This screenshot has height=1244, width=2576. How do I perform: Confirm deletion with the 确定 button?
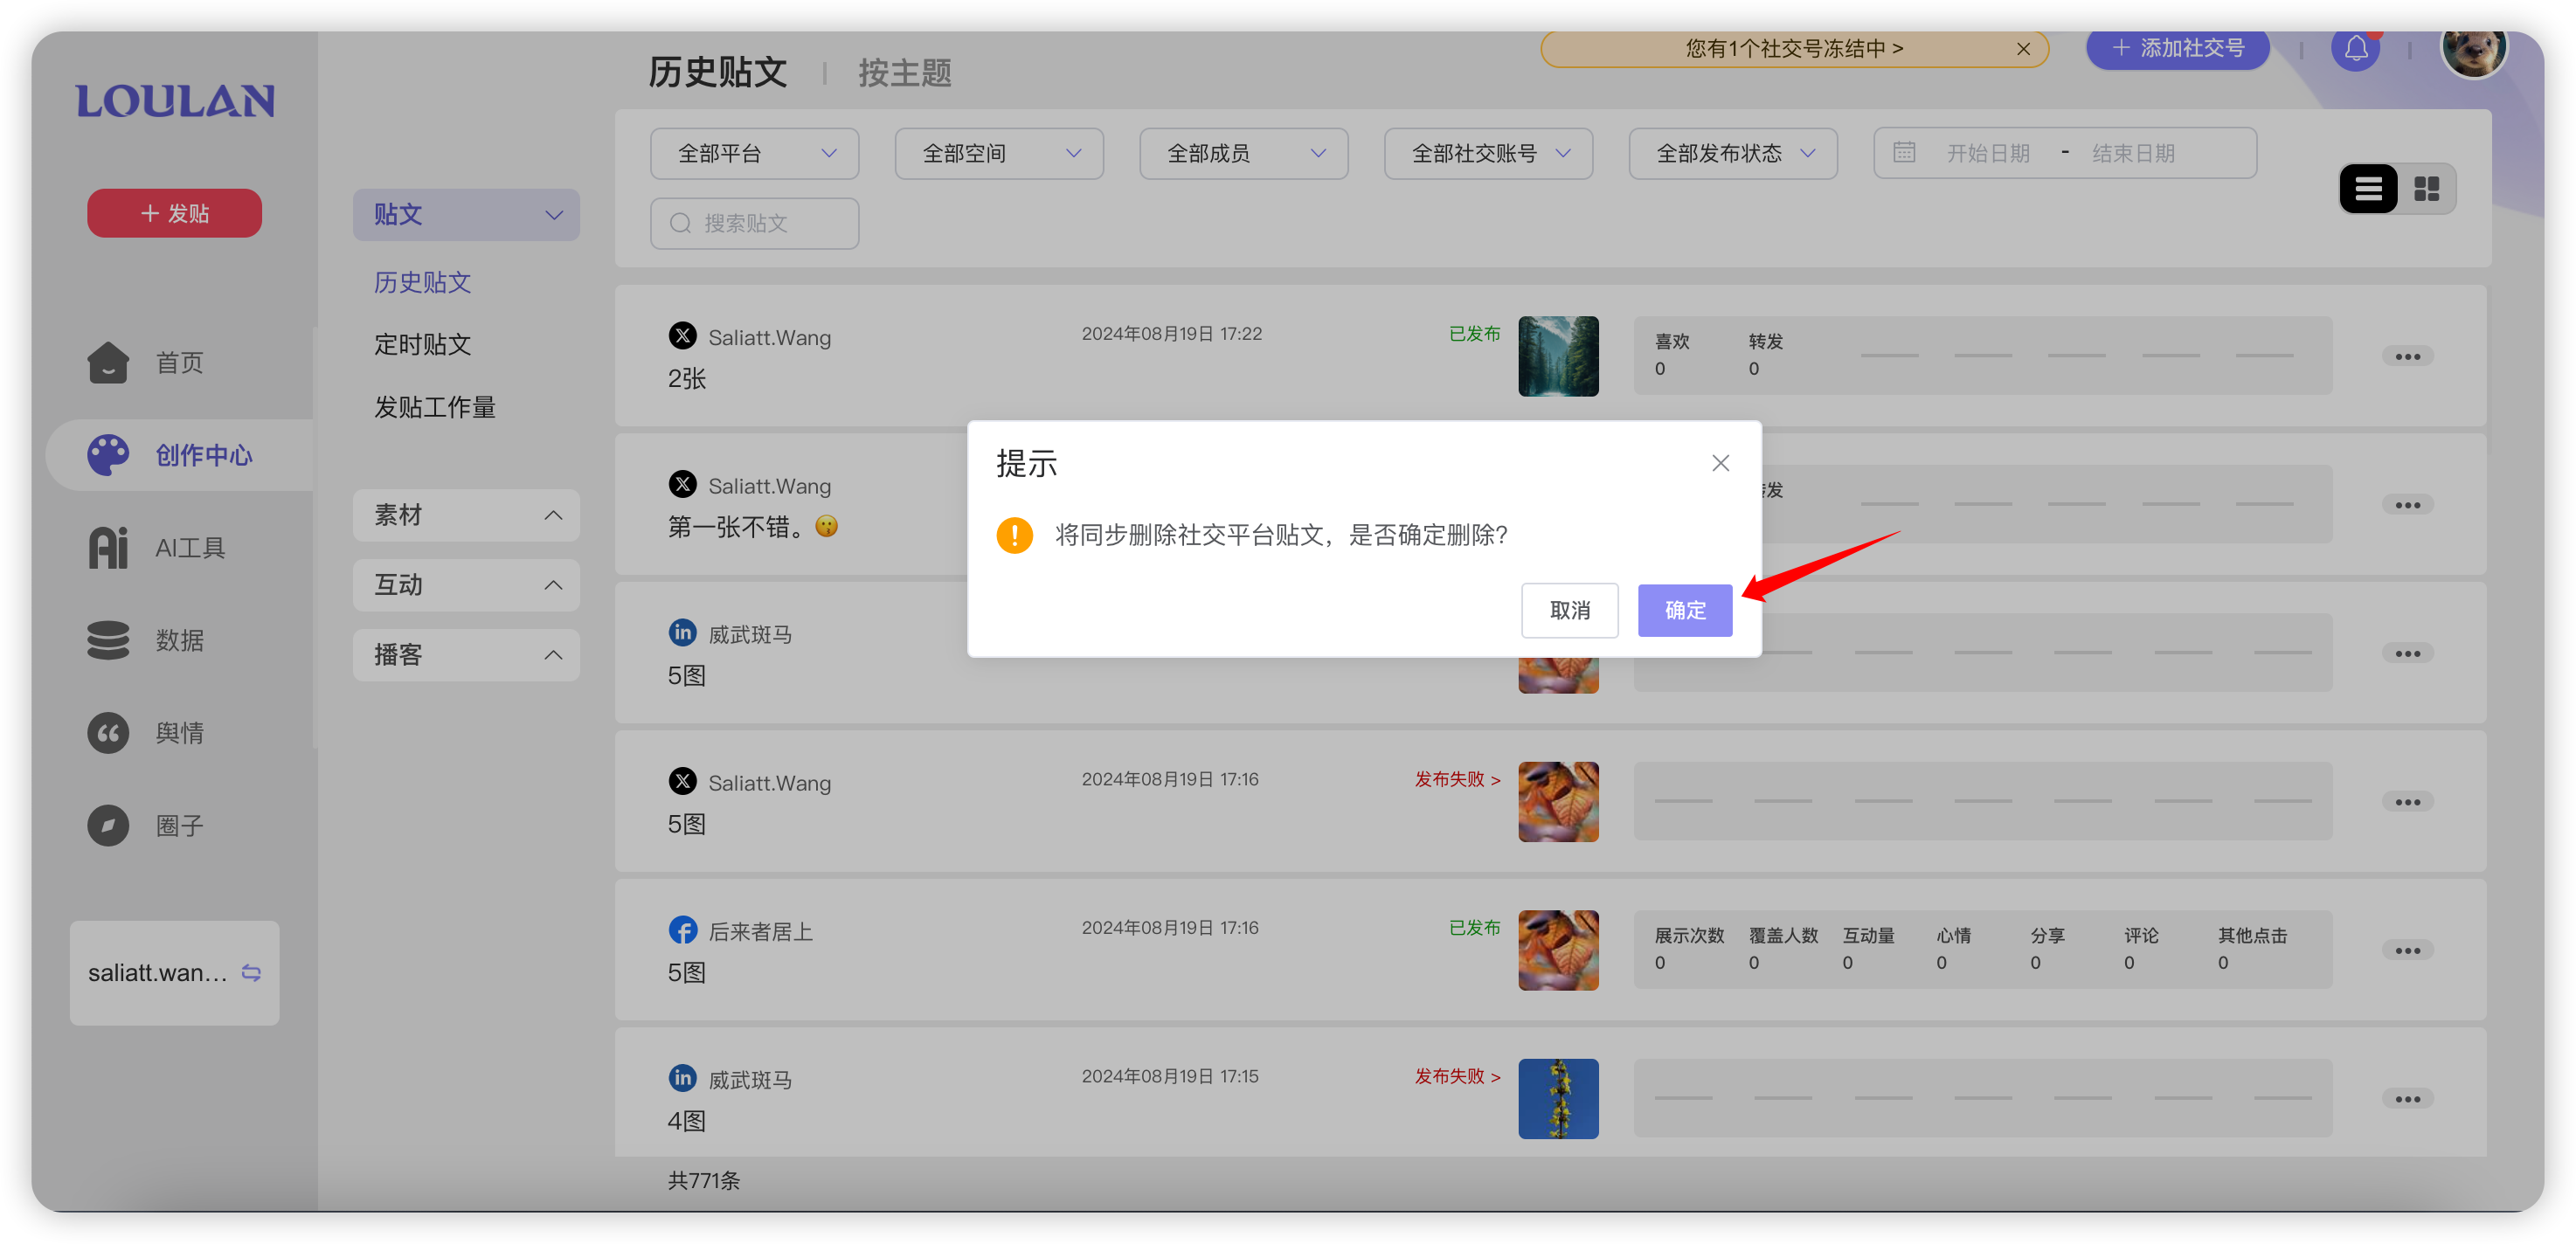point(1684,609)
